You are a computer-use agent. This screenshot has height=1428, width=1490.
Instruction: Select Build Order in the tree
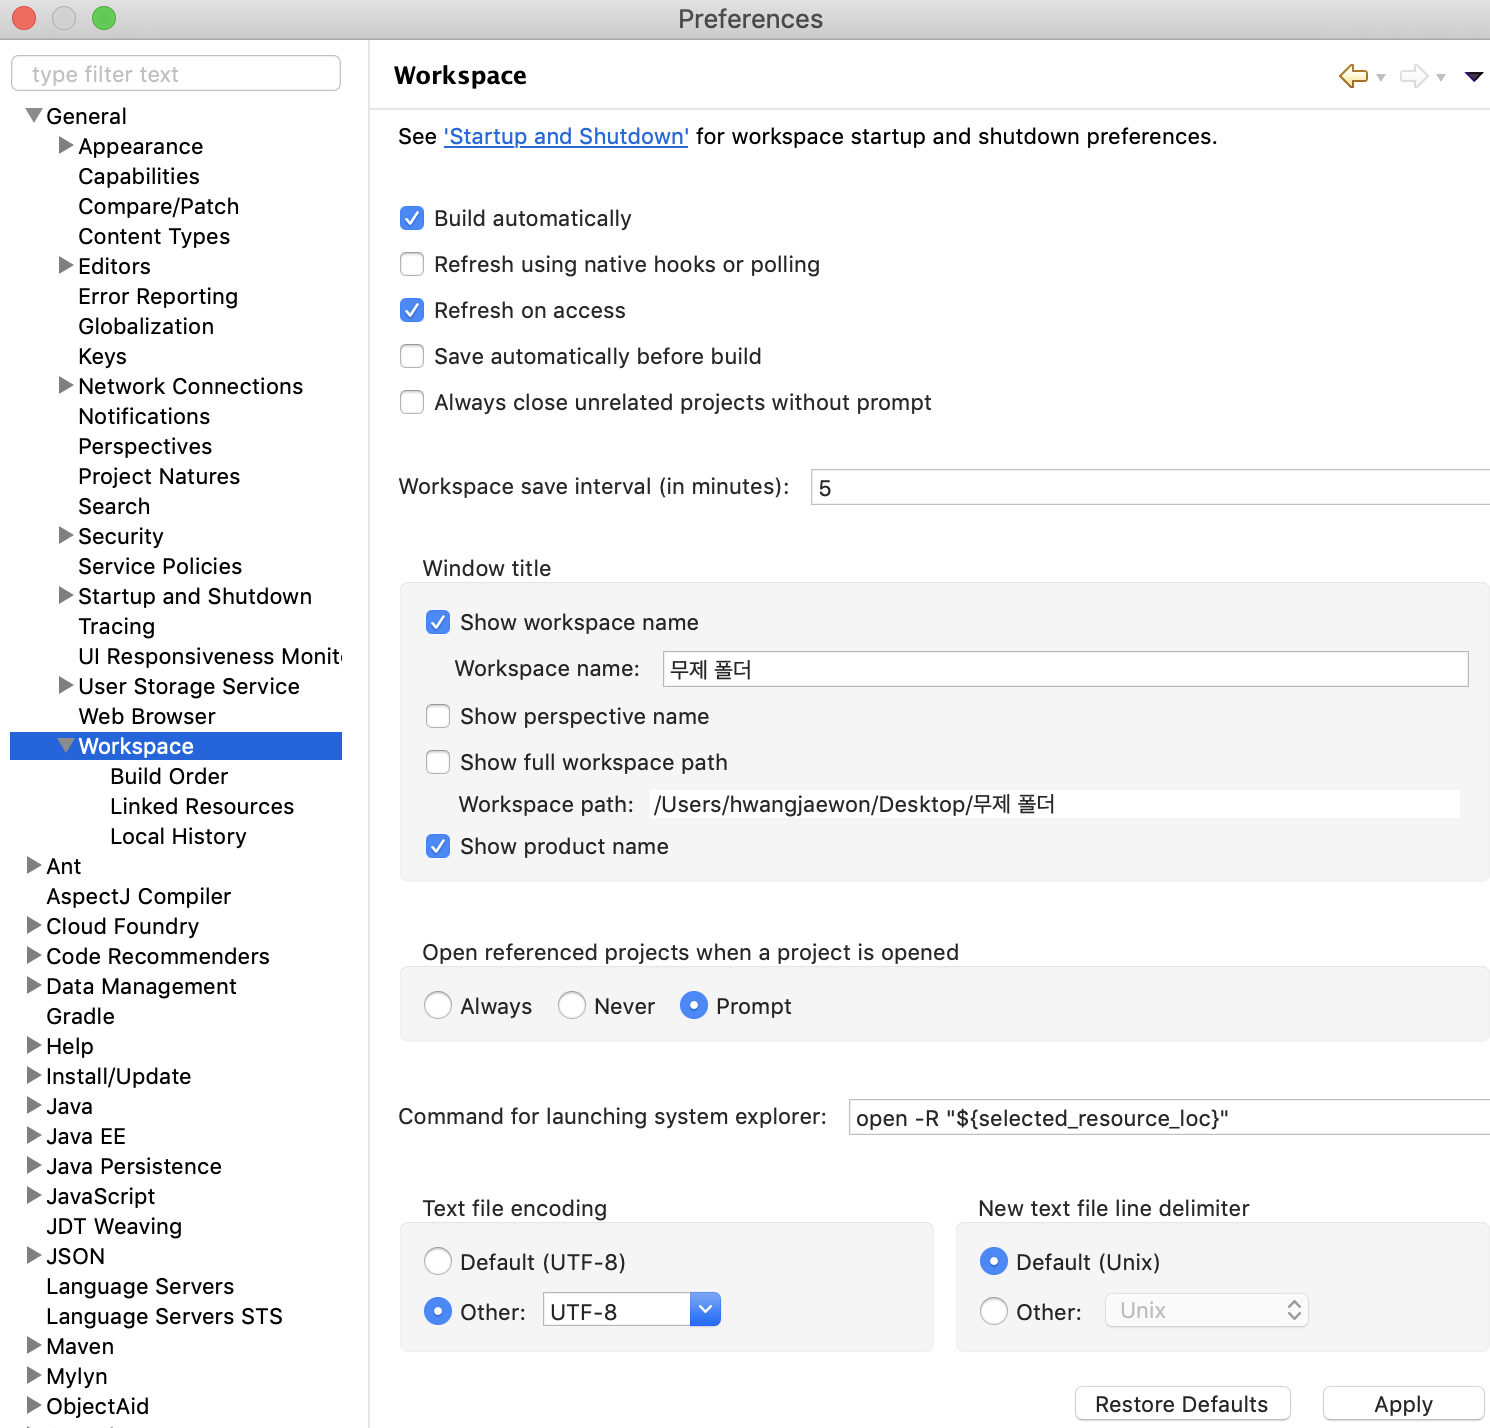[x=169, y=776]
